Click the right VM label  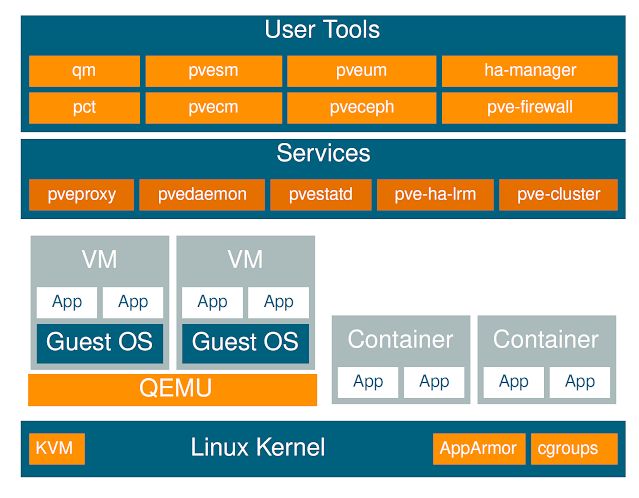tap(245, 259)
